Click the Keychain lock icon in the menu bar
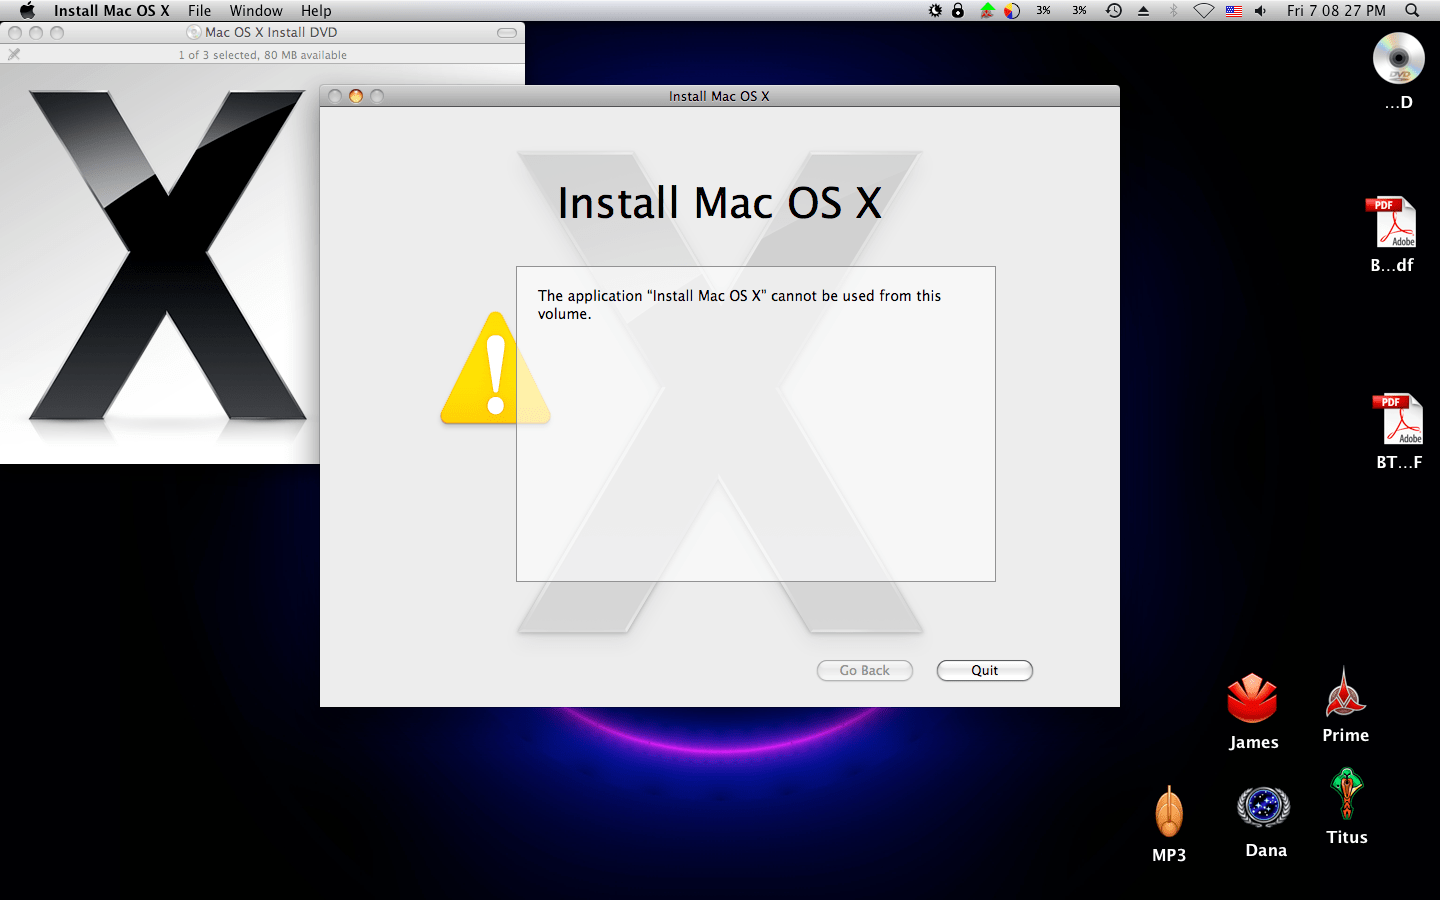Viewport: 1440px width, 900px height. pos(958,11)
